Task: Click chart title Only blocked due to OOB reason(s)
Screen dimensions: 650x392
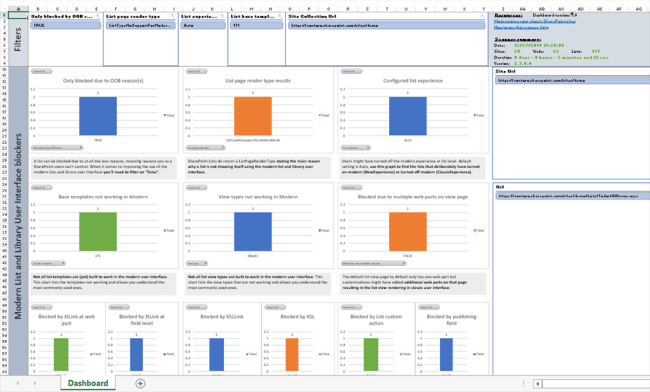Action: tap(103, 81)
